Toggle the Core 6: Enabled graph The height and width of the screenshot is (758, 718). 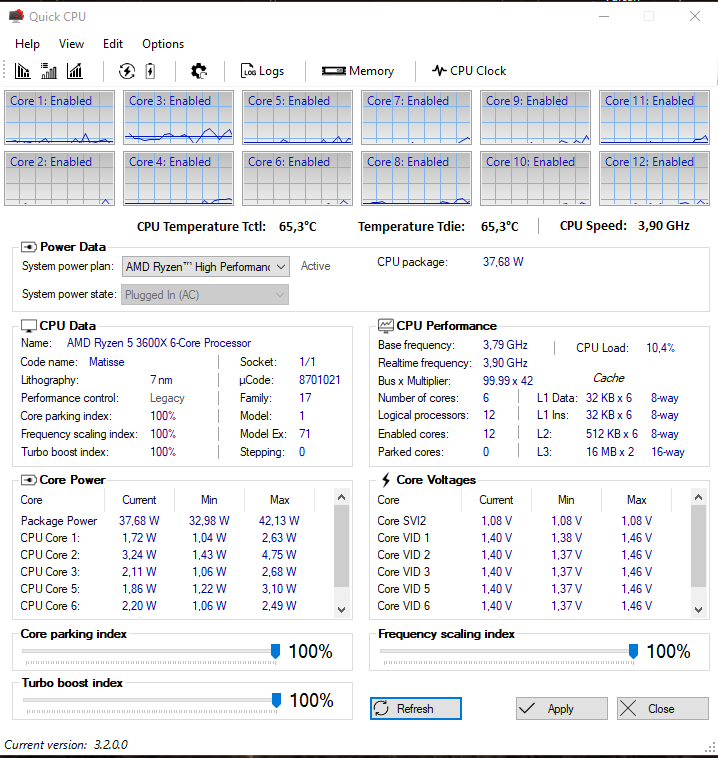pos(297,178)
